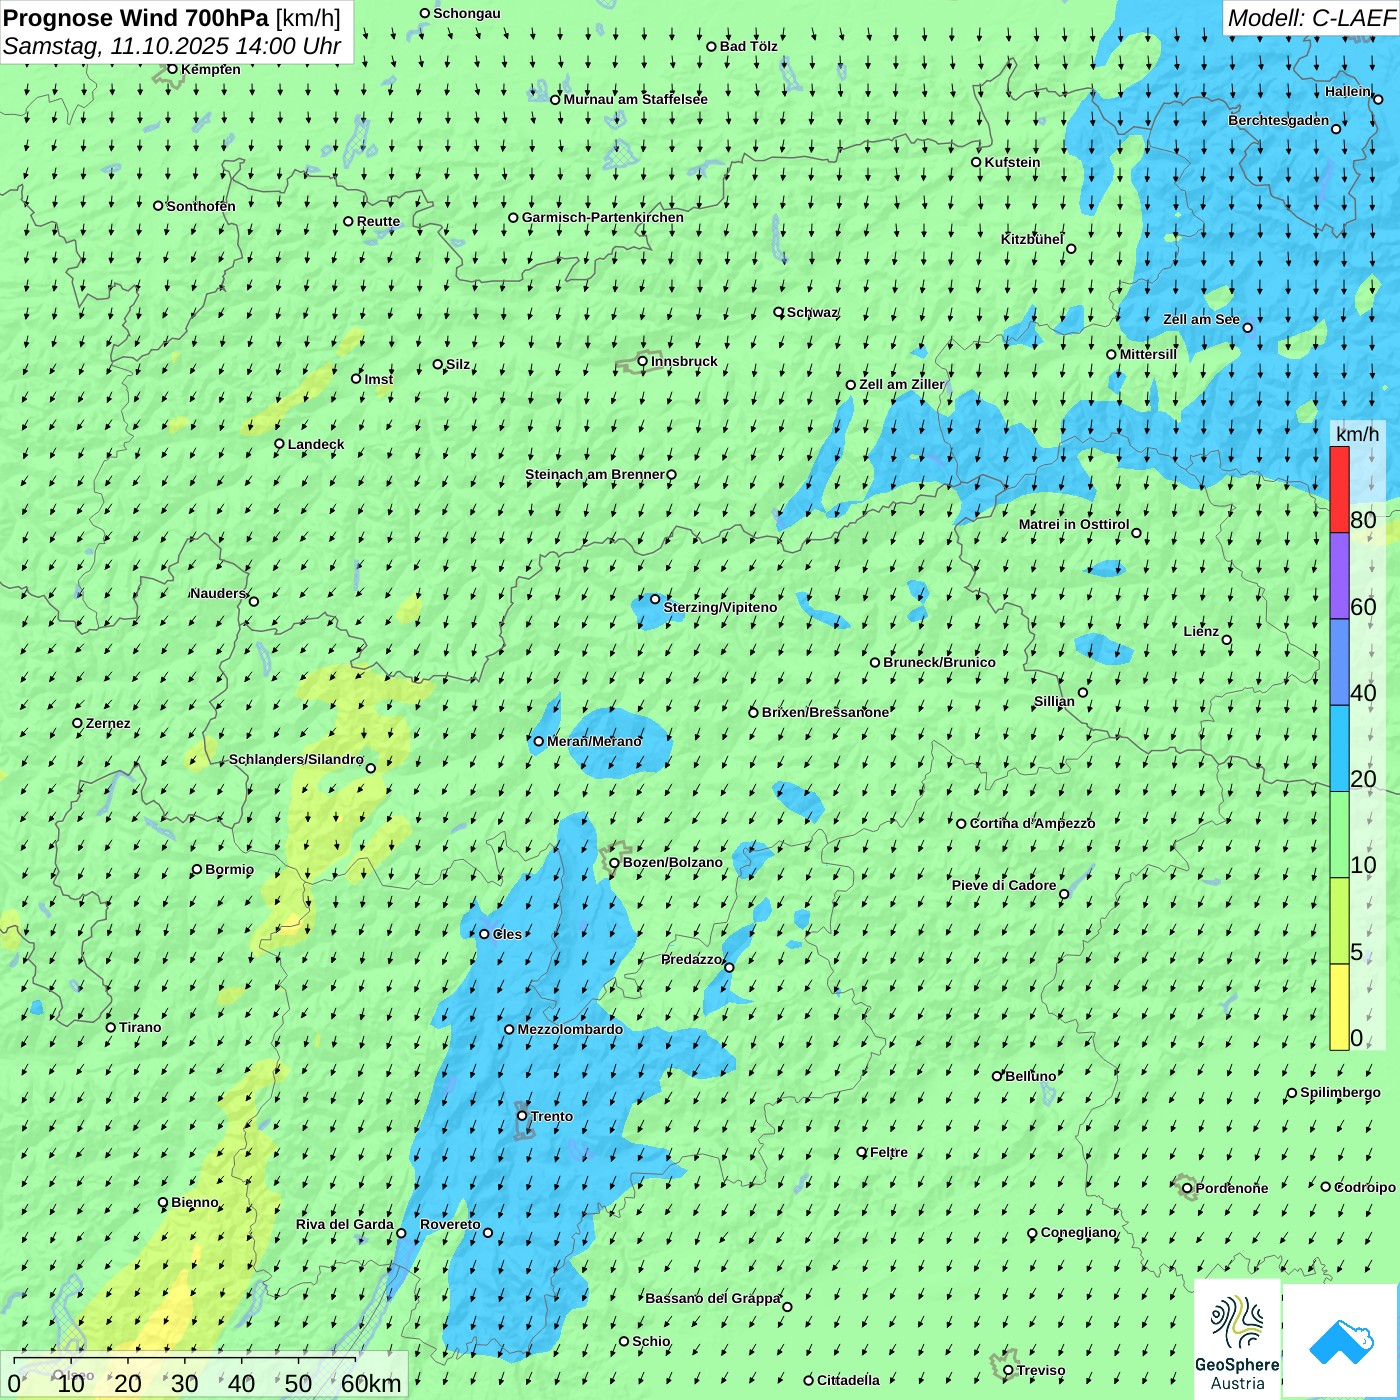The width and height of the screenshot is (1400, 1400).
Task: Click the Schwaz location marker
Action: (779, 312)
